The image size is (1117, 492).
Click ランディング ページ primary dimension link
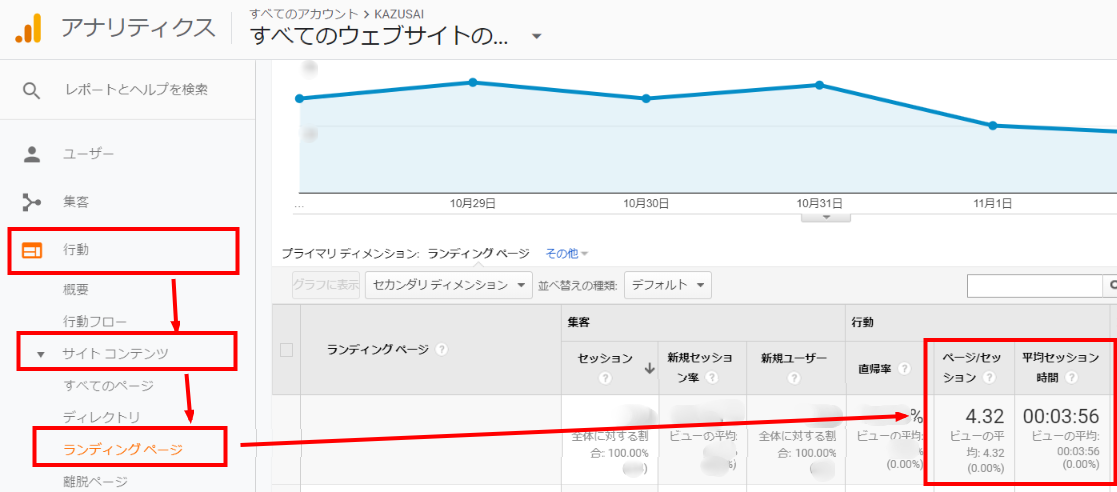[x=479, y=253]
